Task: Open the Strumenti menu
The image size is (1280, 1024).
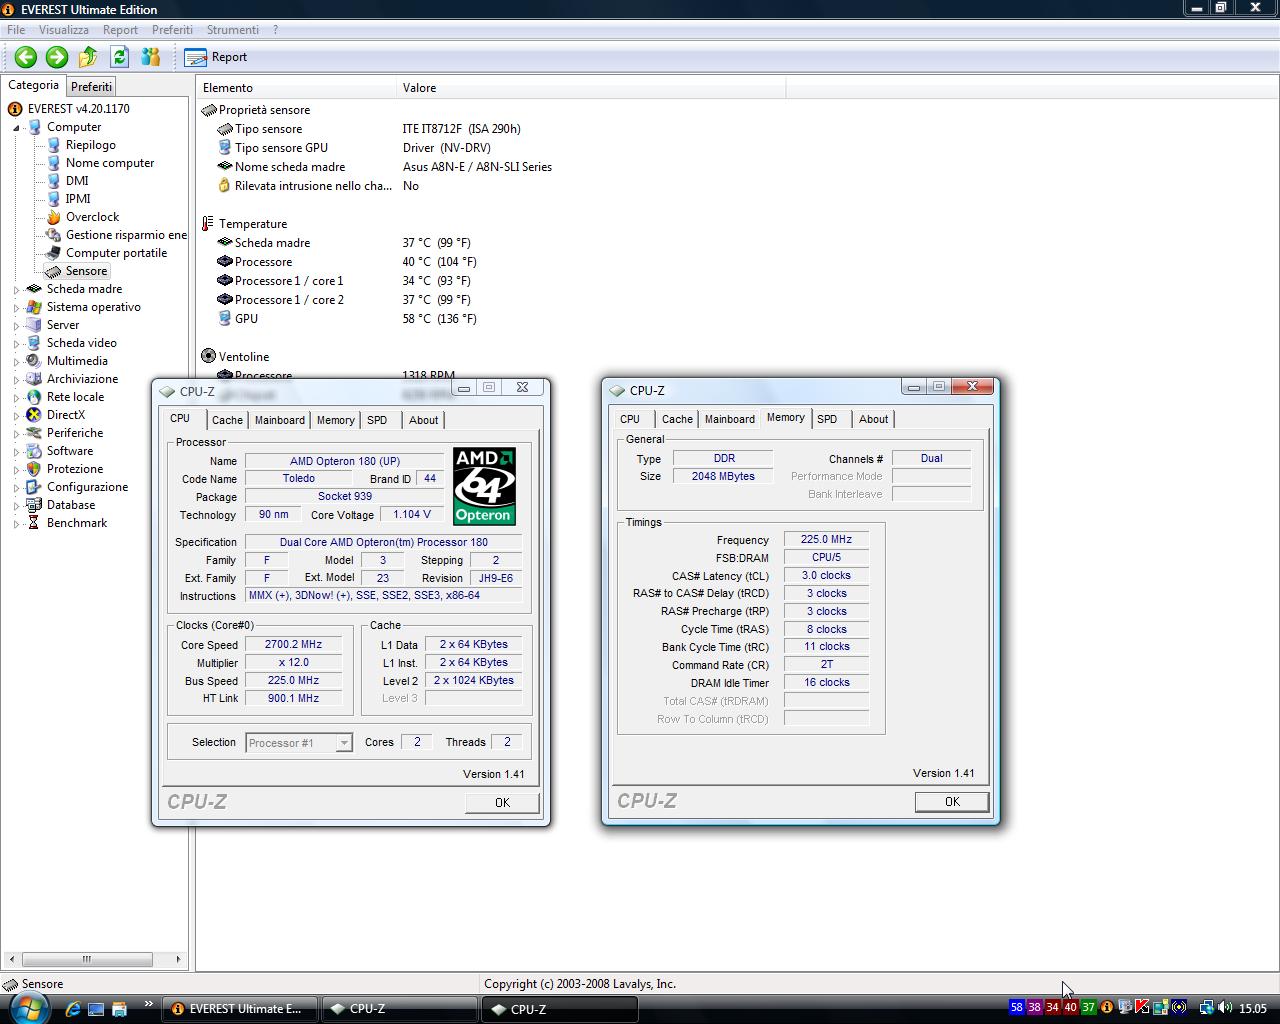Action: (232, 30)
